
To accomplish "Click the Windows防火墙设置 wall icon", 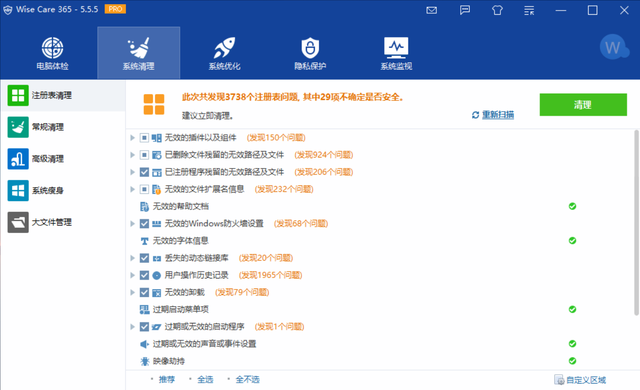I will coord(157,224).
